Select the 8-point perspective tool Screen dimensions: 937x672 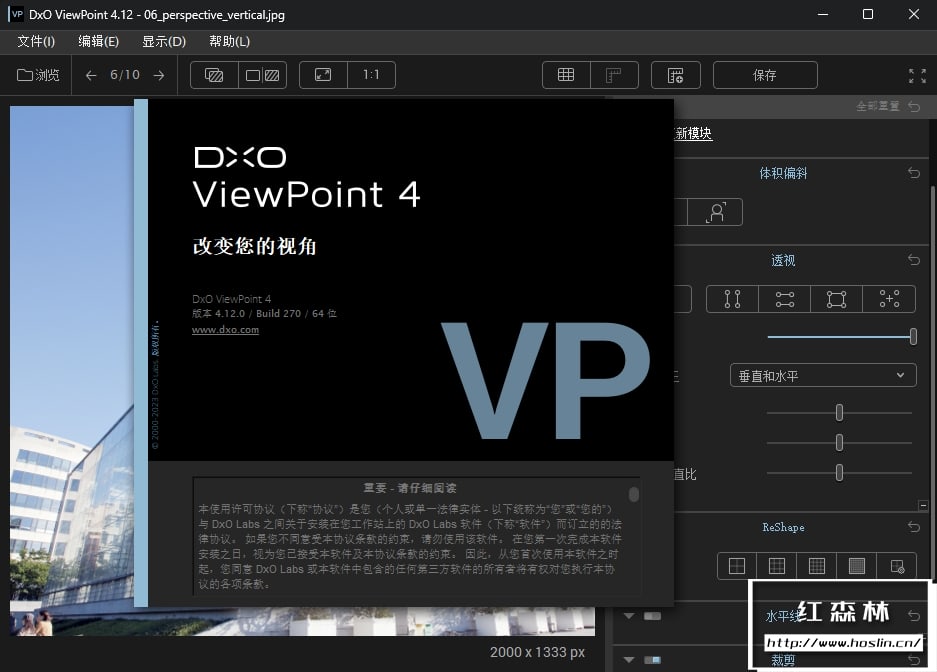coord(889,299)
